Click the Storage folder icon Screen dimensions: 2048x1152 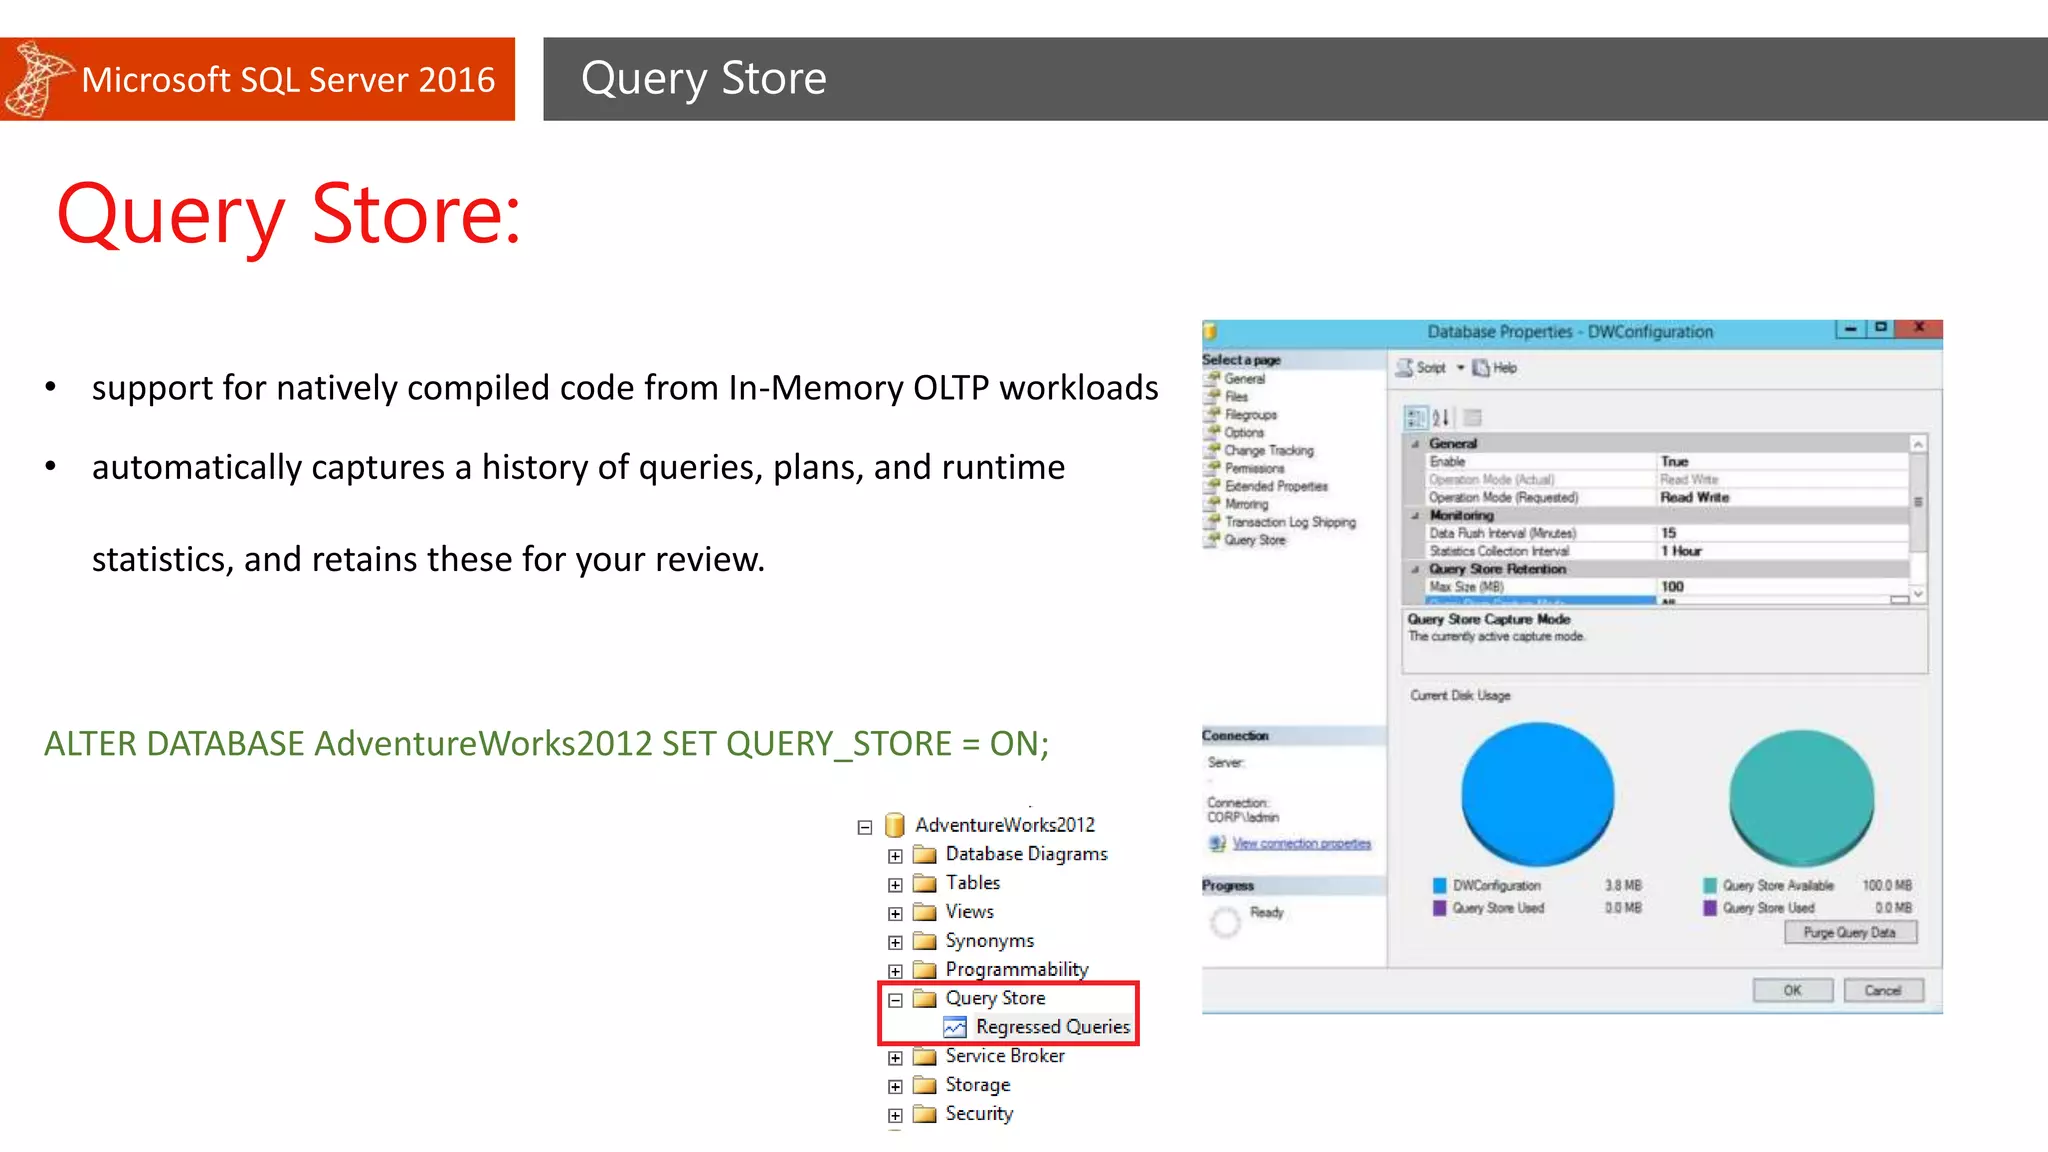[925, 1086]
